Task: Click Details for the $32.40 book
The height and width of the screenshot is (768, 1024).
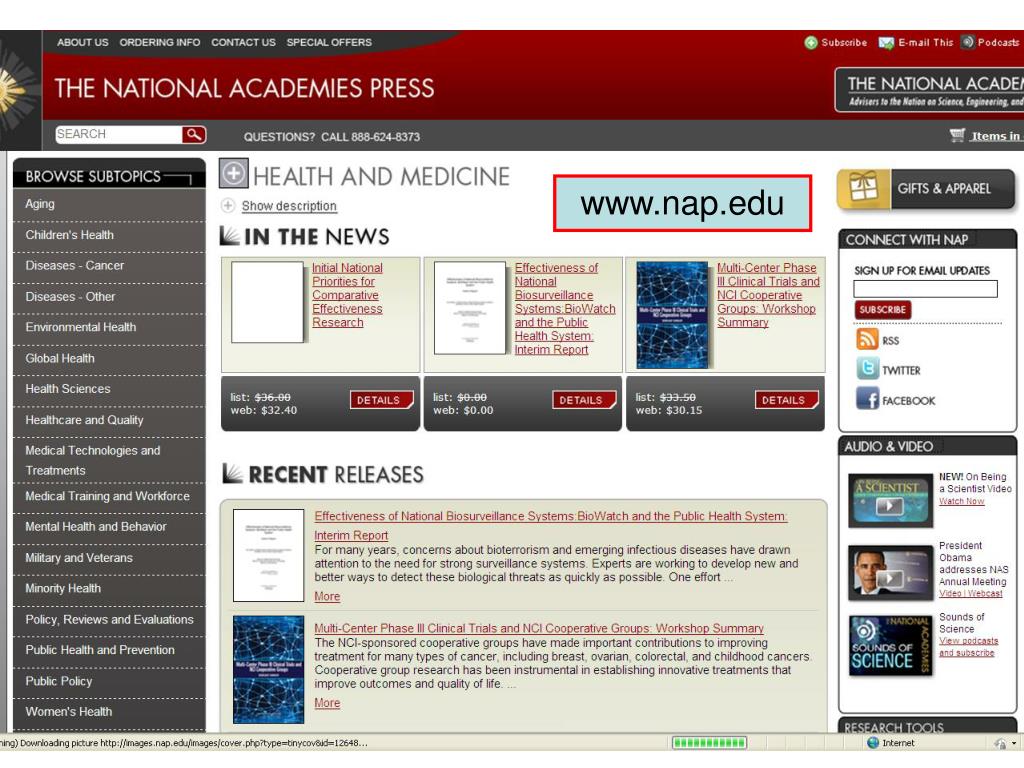Action: click(x=381, y=400)
